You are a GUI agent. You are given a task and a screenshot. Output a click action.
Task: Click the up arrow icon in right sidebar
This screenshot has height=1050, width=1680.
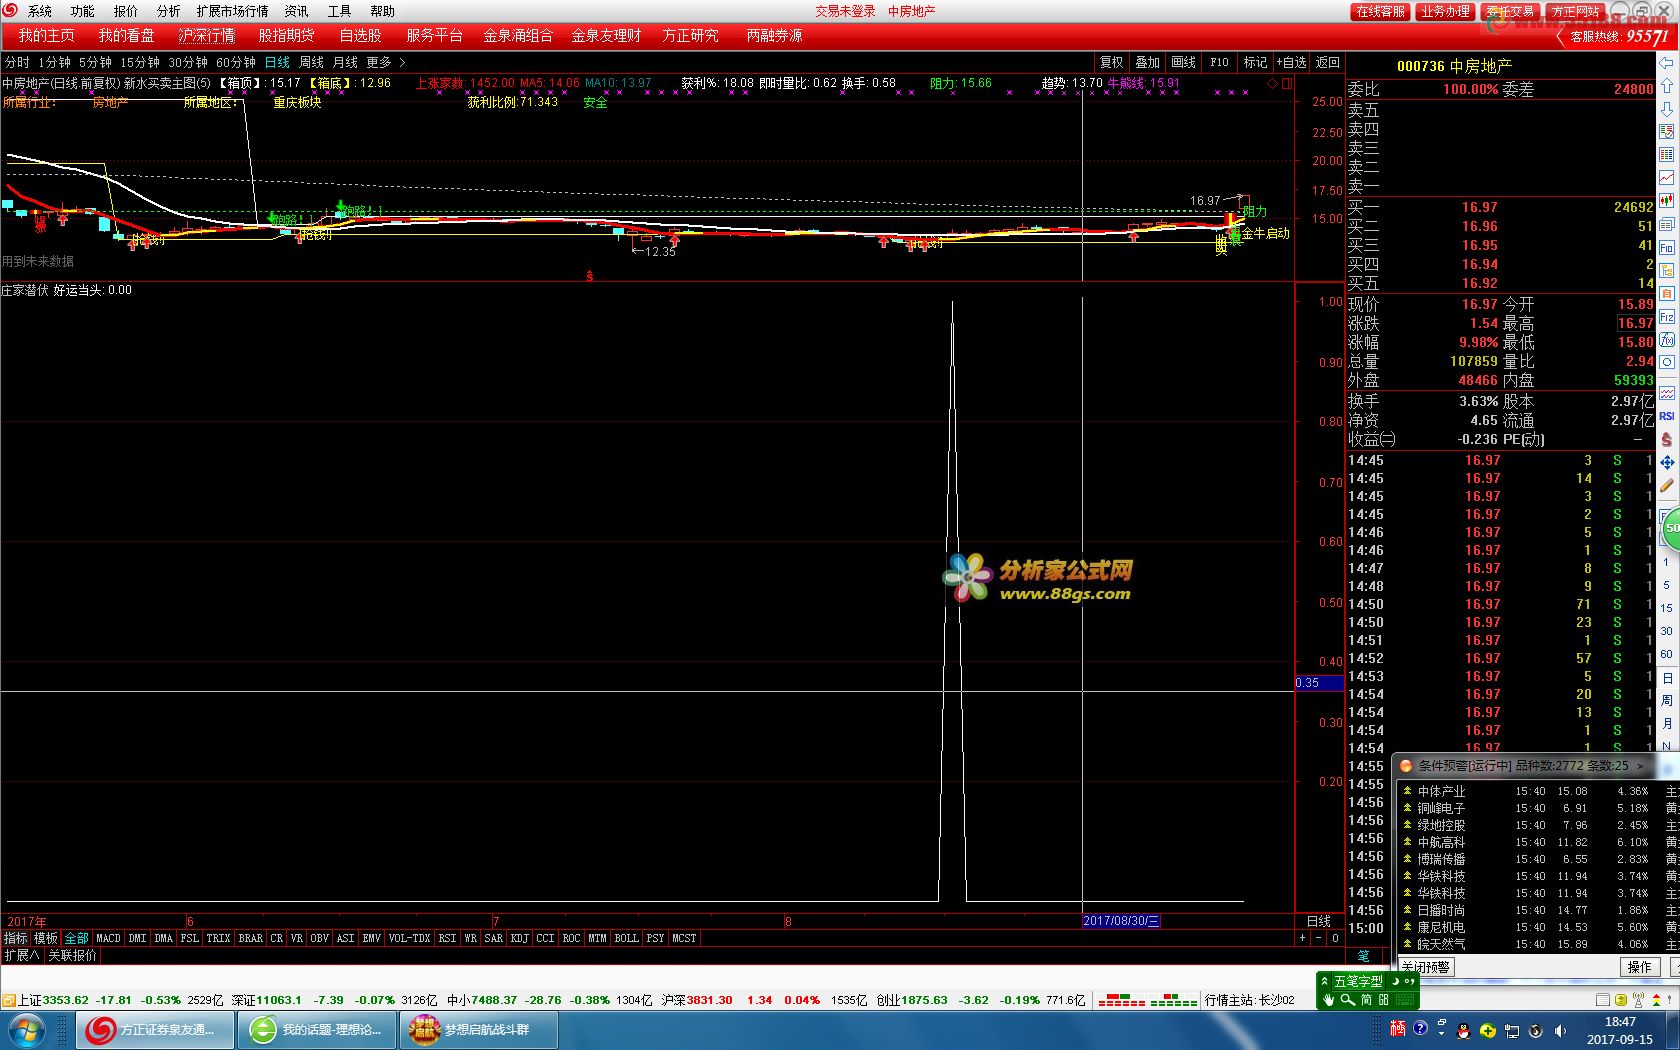[1667, 85]
